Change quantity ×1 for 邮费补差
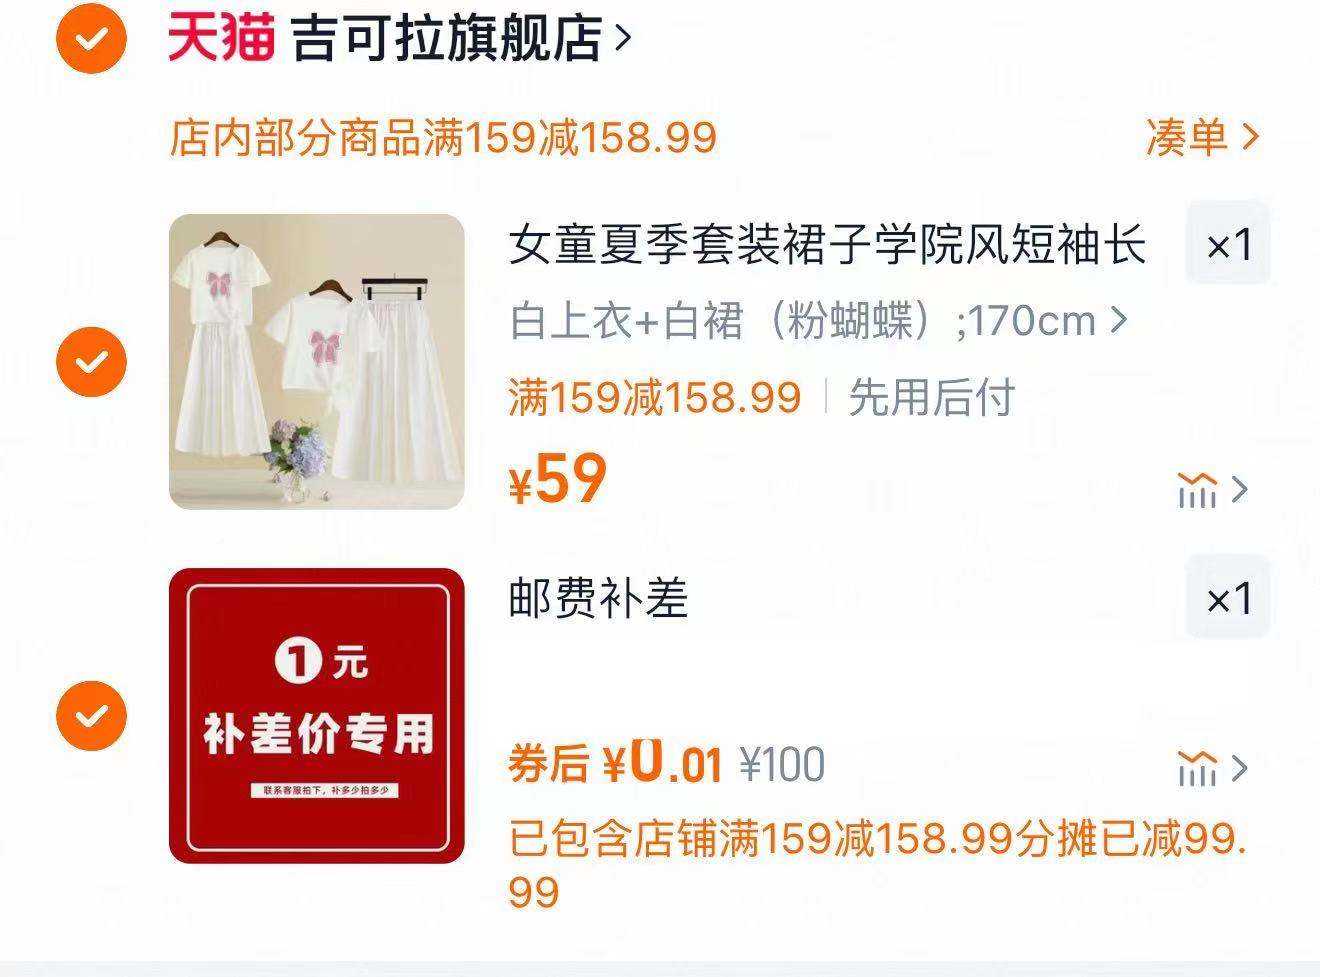 (x=1228, y=598)
